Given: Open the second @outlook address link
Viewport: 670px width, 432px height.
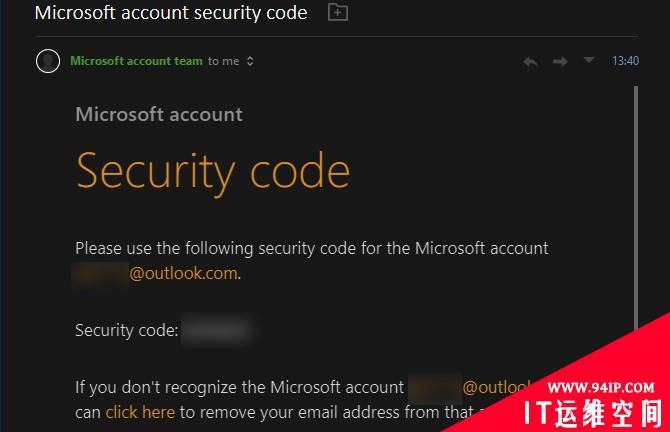Looking at the screenshot, I should 497,387.
